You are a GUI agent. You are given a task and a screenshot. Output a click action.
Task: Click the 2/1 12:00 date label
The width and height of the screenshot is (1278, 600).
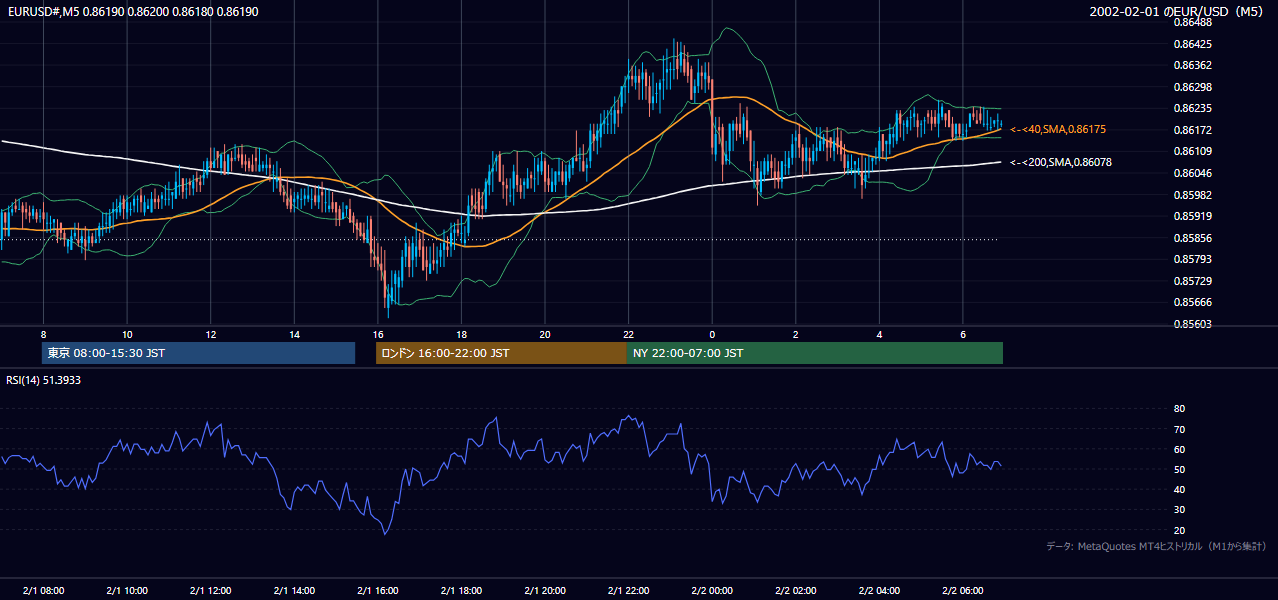(211, 591)
